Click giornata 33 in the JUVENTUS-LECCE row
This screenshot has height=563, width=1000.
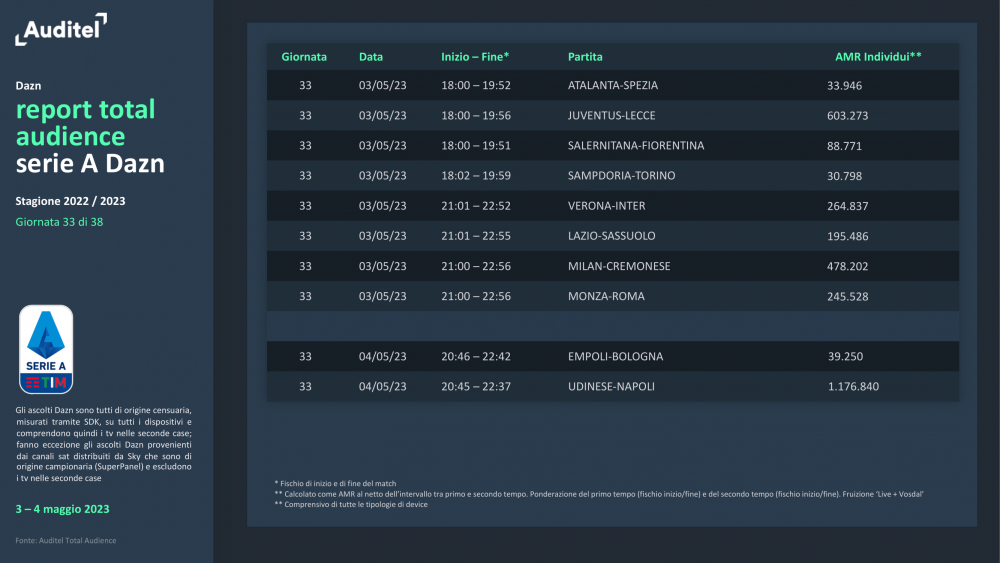click(305, 115)
